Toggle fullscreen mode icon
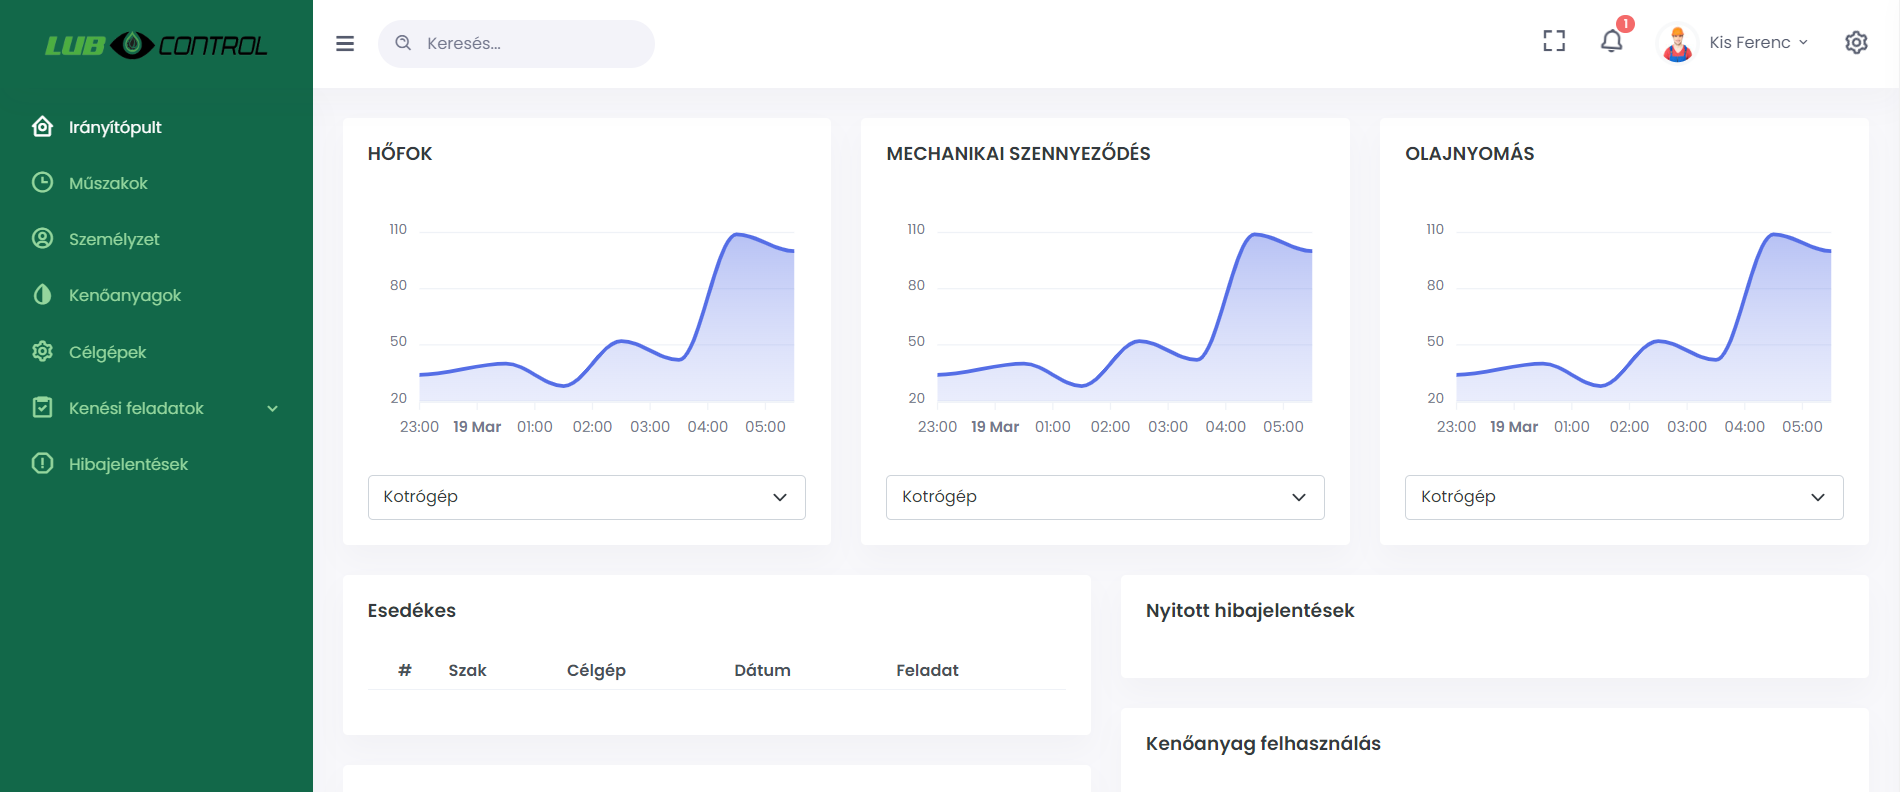This screenshot has width=1900, height=792. 1554,41
